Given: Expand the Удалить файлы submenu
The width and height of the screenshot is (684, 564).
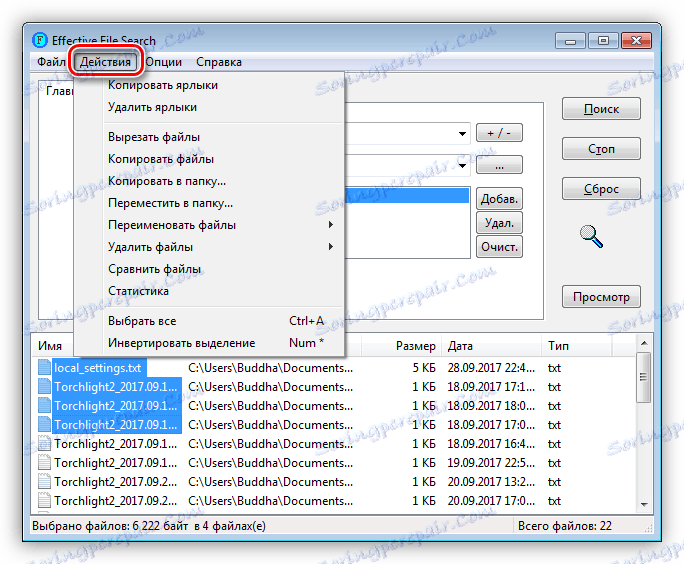Looking at the screenshot, I should click(209, 247).
